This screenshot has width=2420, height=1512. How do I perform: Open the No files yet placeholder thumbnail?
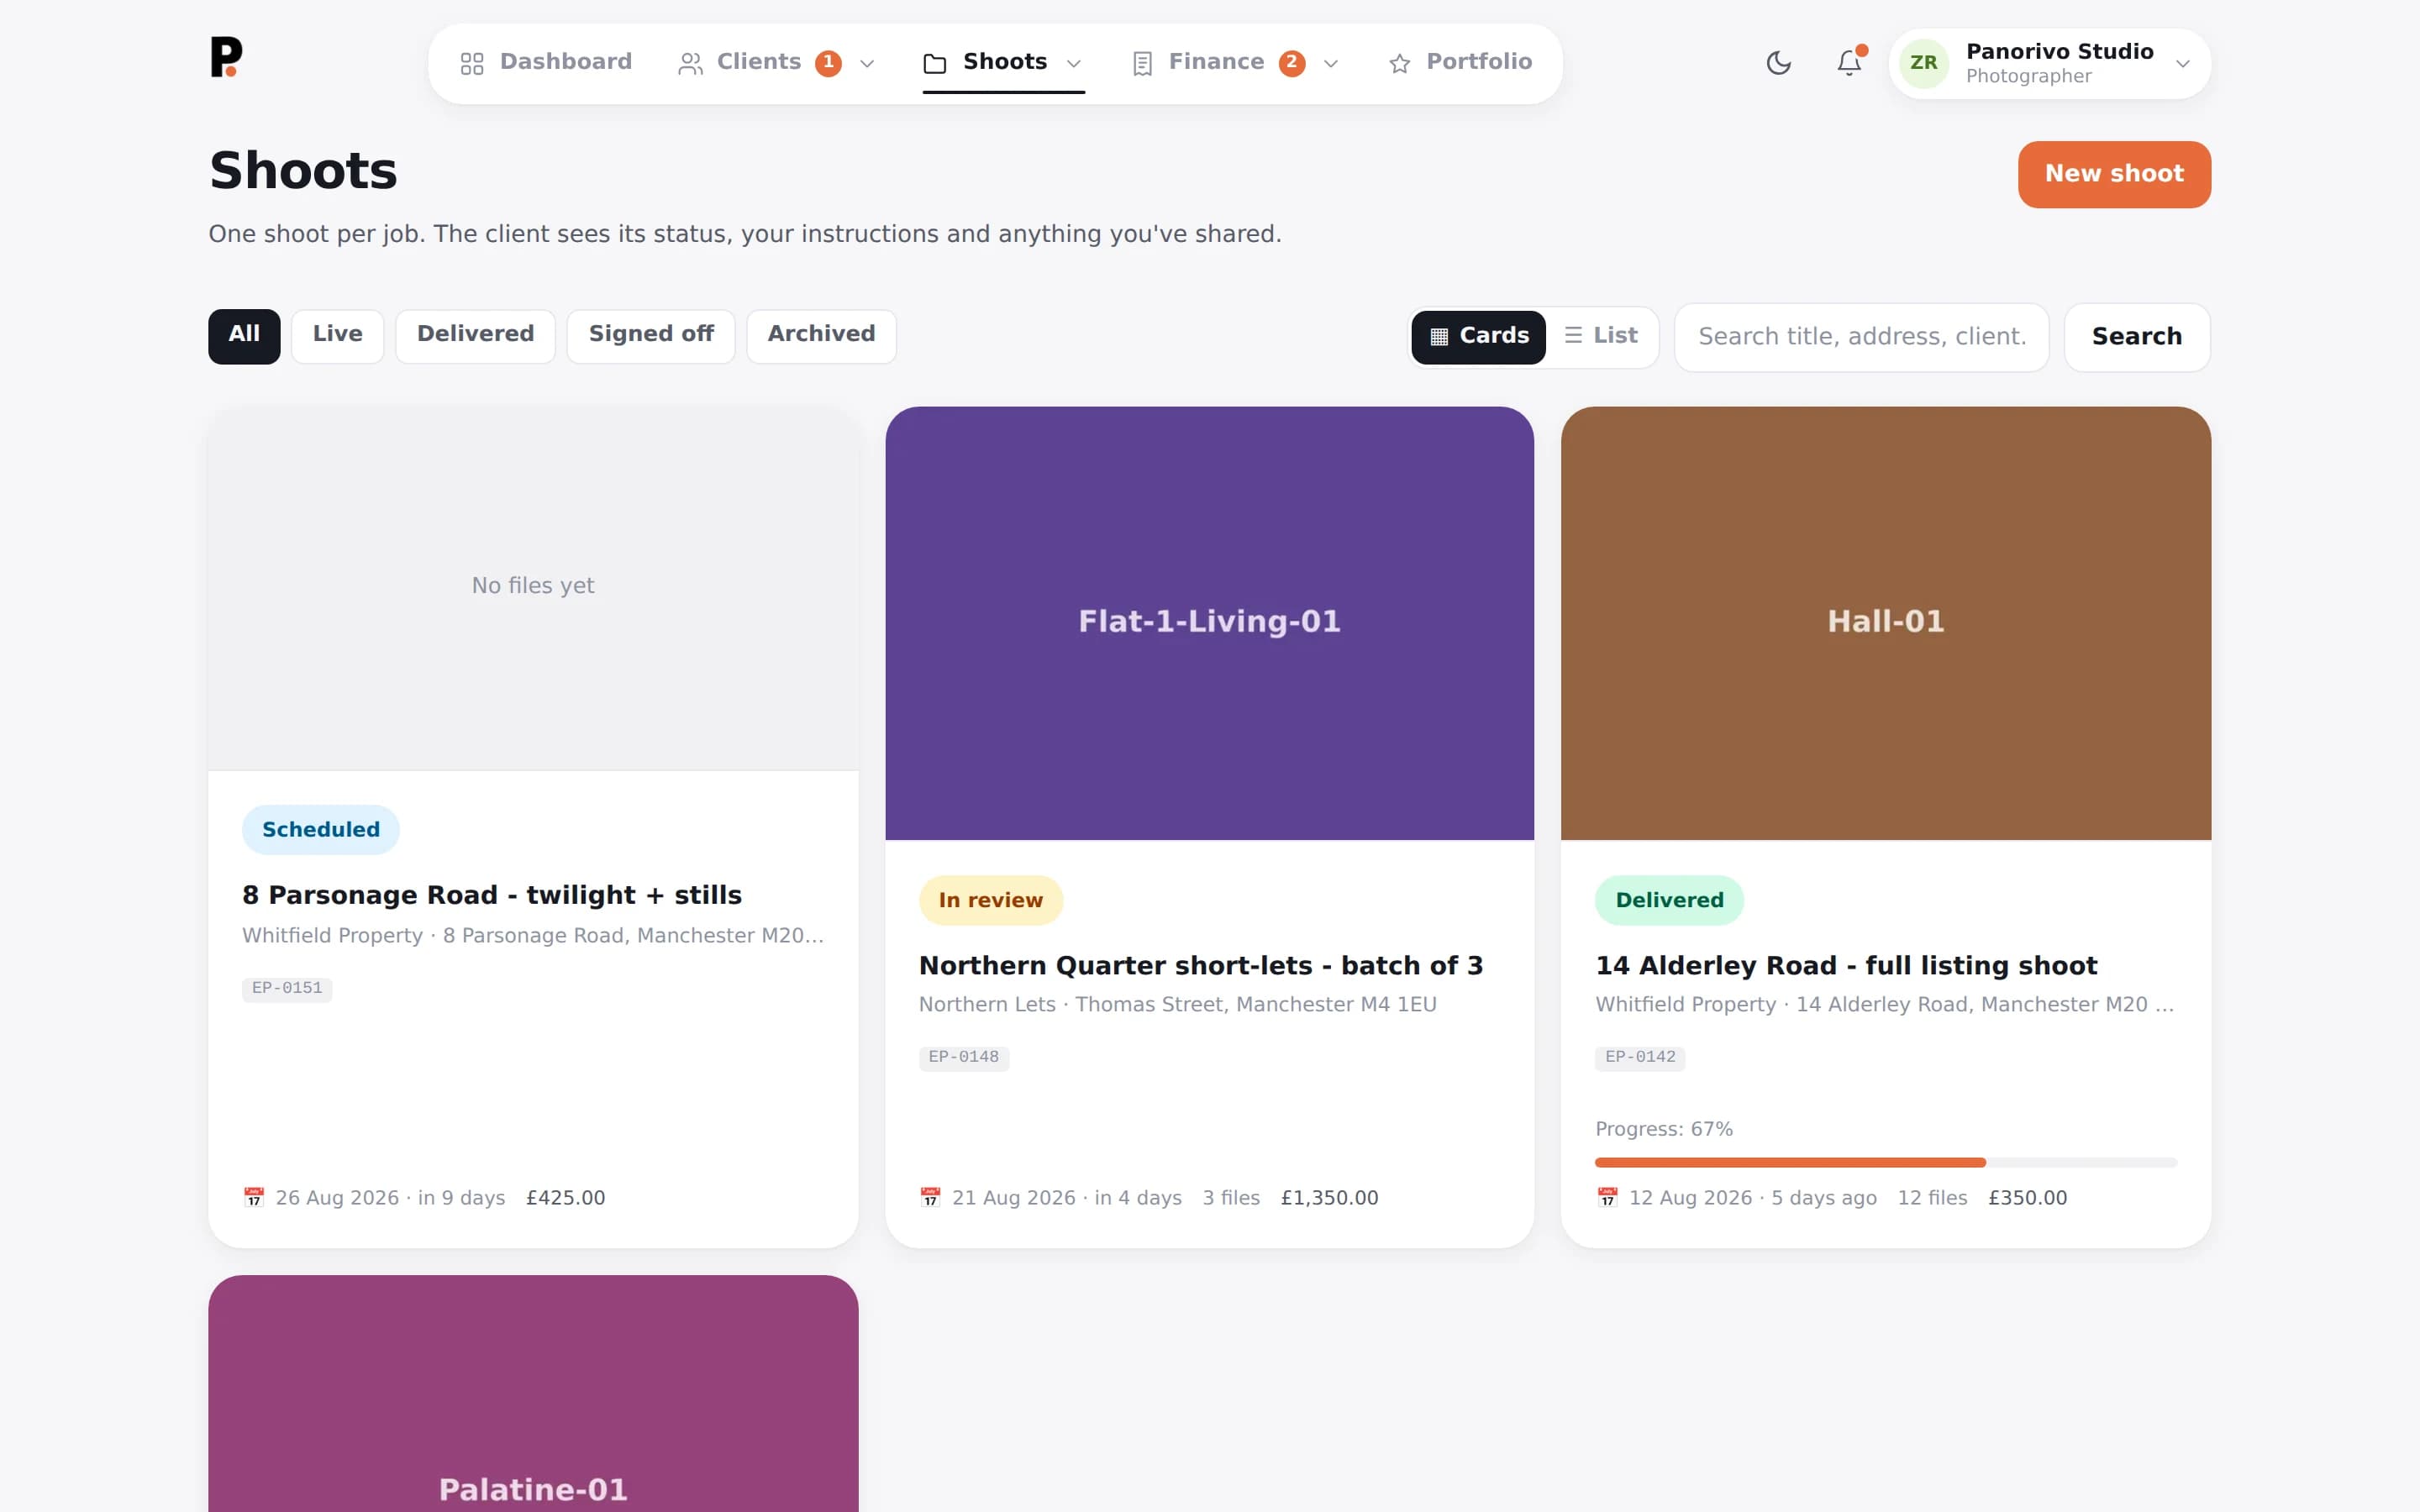(533, 588)
